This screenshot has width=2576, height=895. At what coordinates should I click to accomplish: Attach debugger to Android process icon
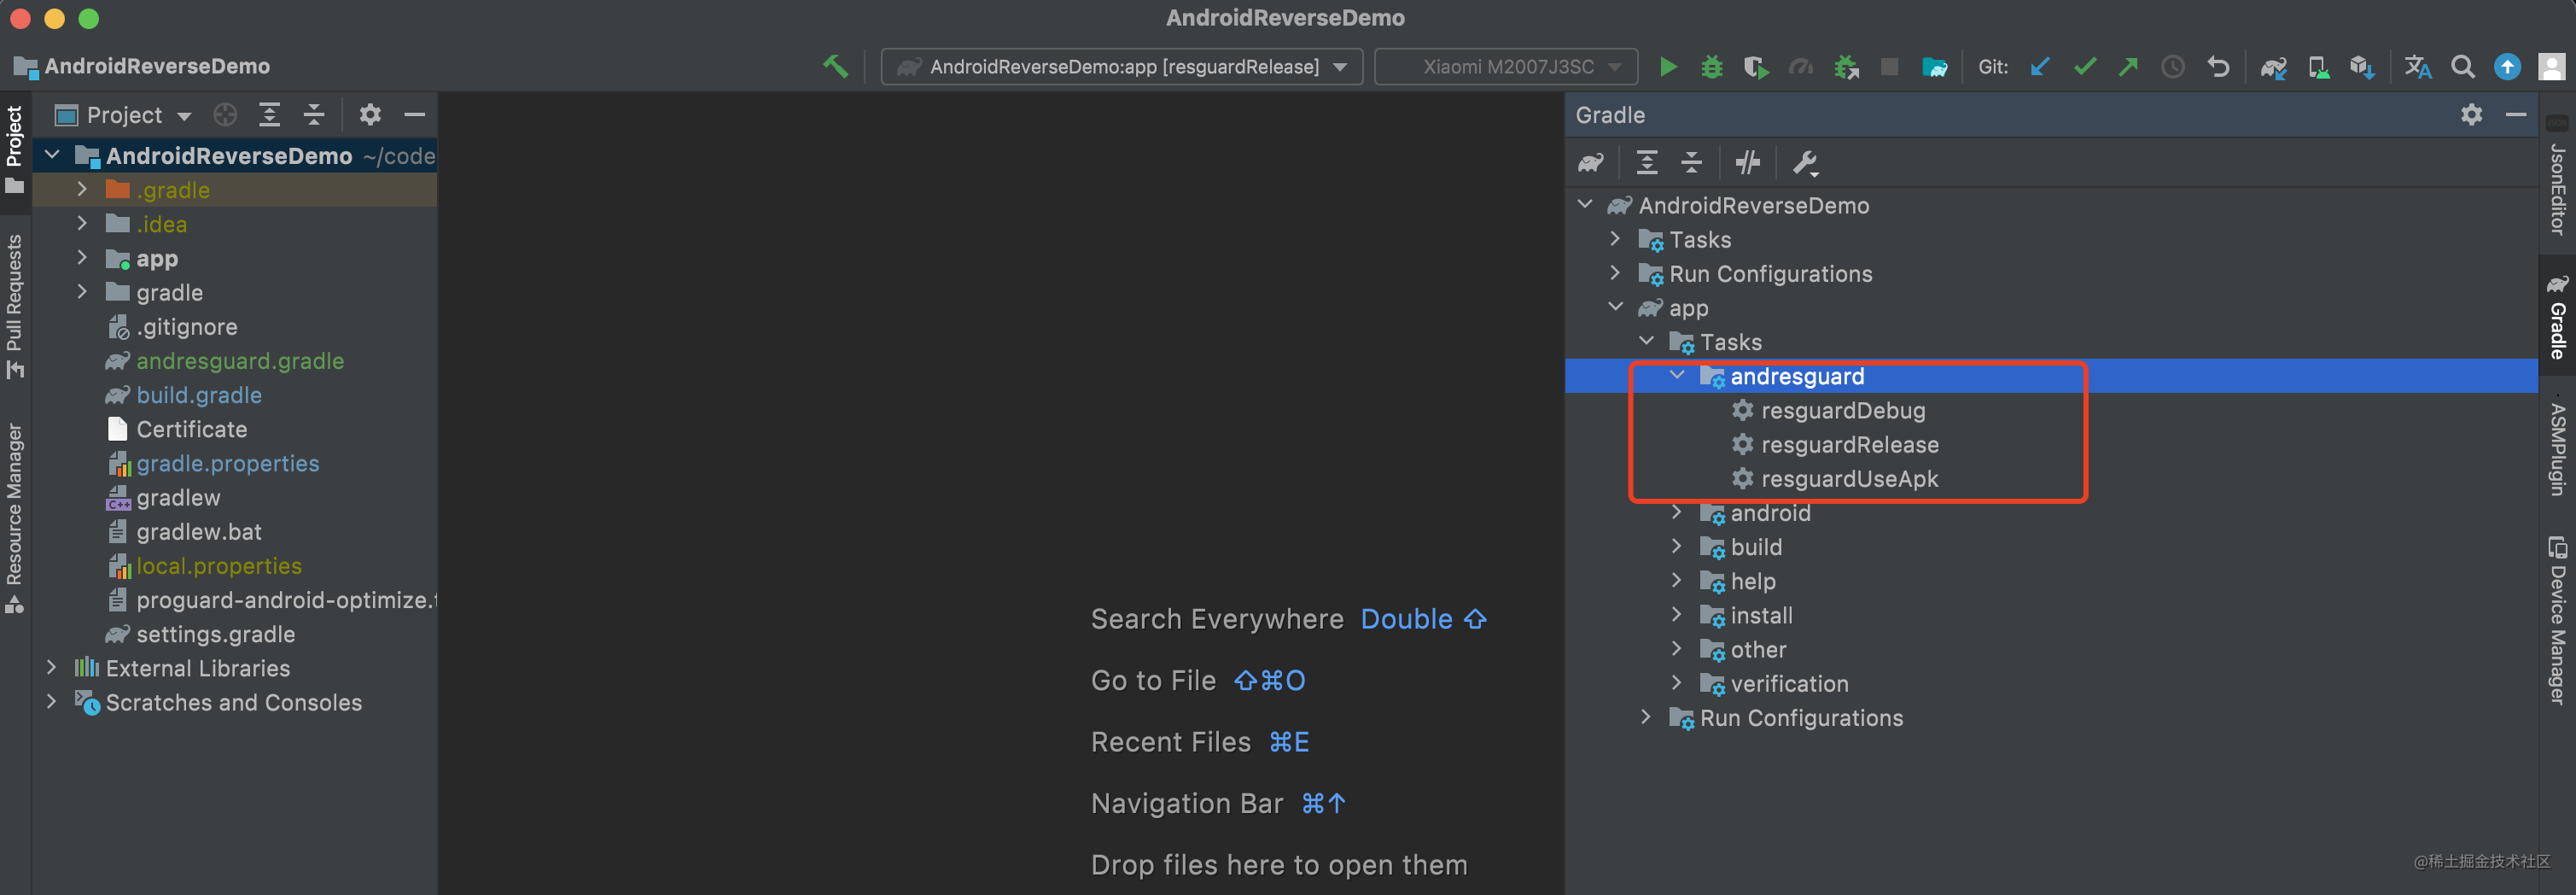(1846, 67)
